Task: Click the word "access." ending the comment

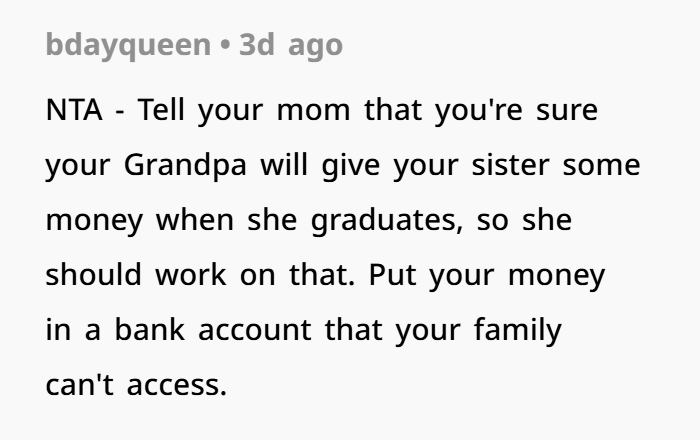Action: (177, 385)
